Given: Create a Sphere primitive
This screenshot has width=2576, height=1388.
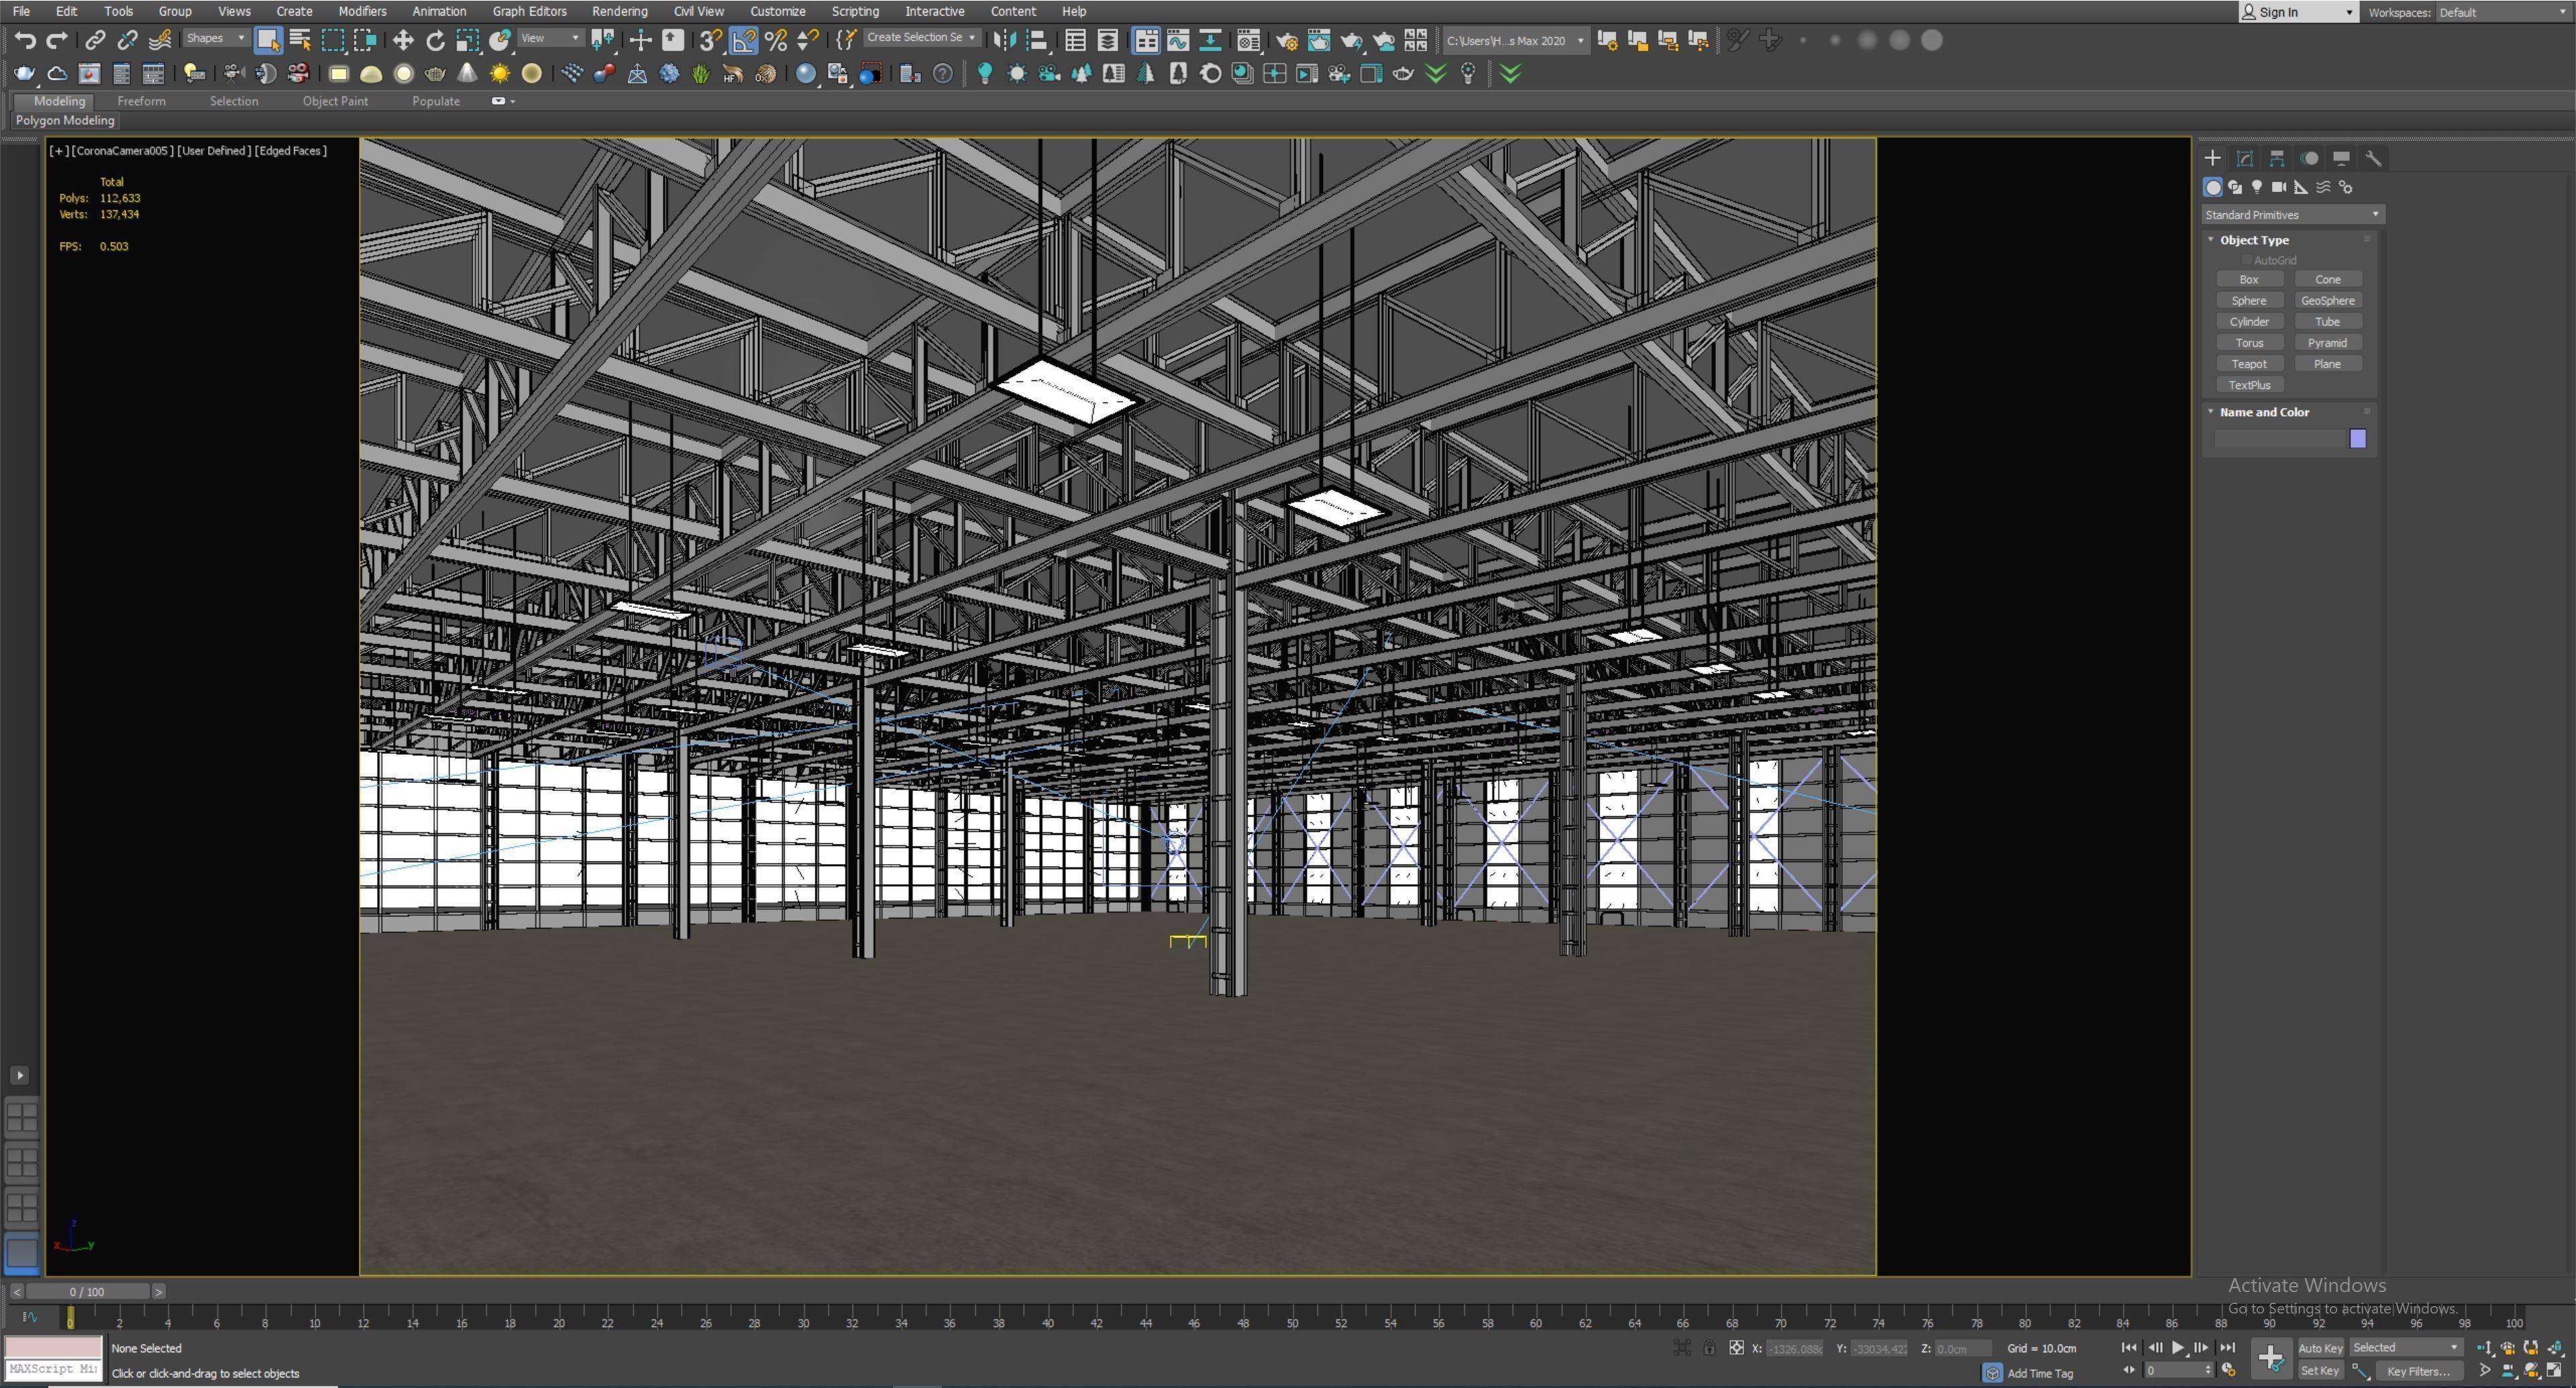Looking at the screenshot, I should (x=2249, y=300).
